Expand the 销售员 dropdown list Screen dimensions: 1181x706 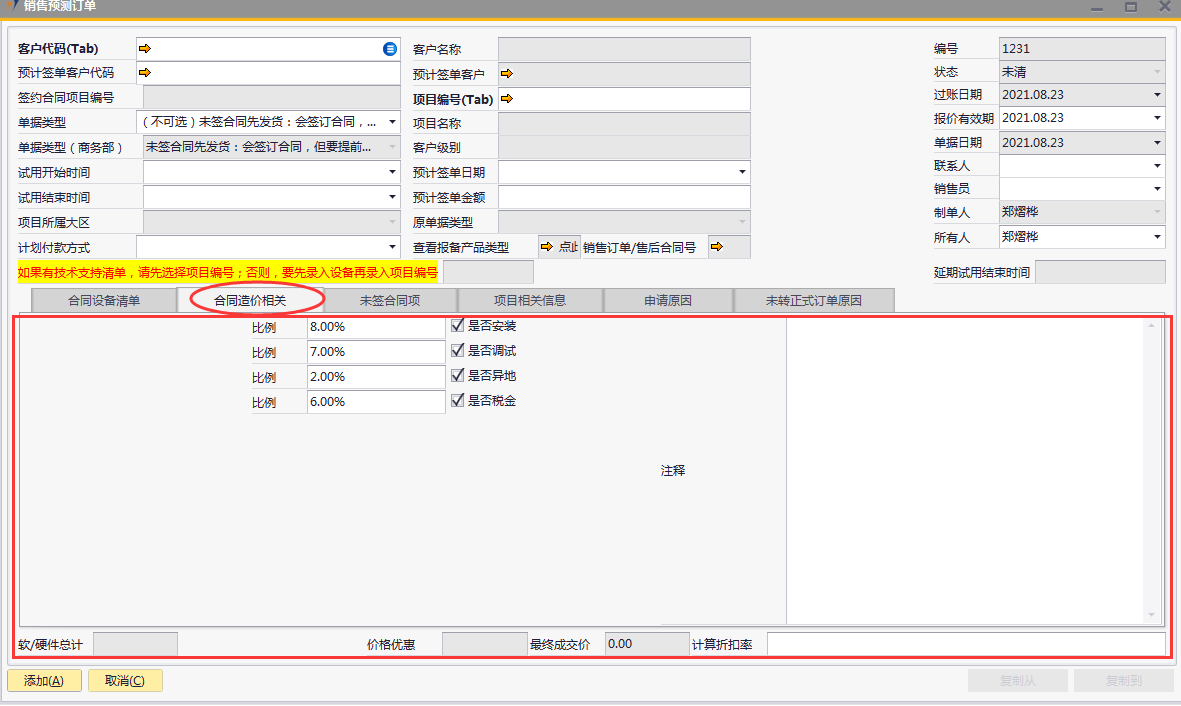[x=1157, y=189]
